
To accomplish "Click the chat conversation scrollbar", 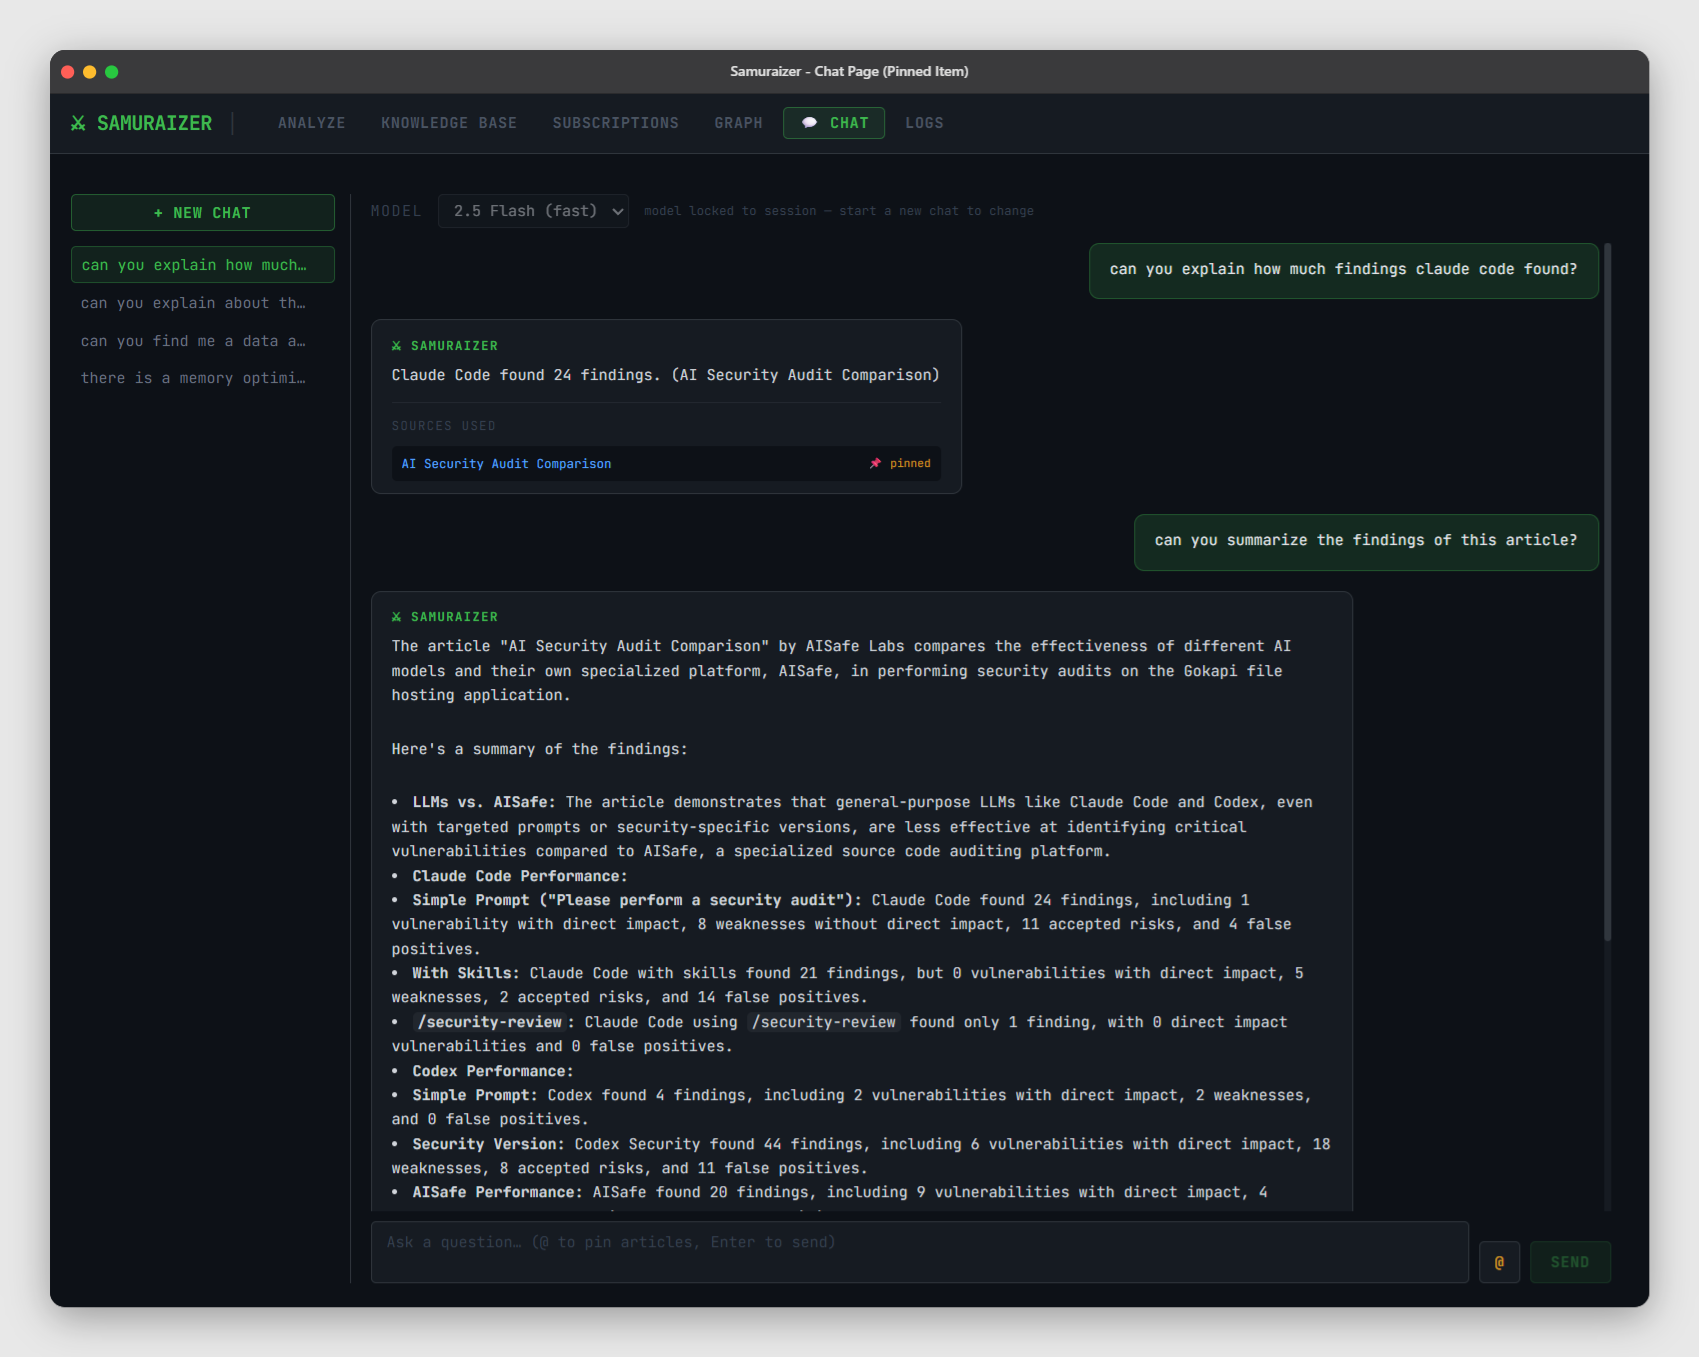I will (1608, 592).
